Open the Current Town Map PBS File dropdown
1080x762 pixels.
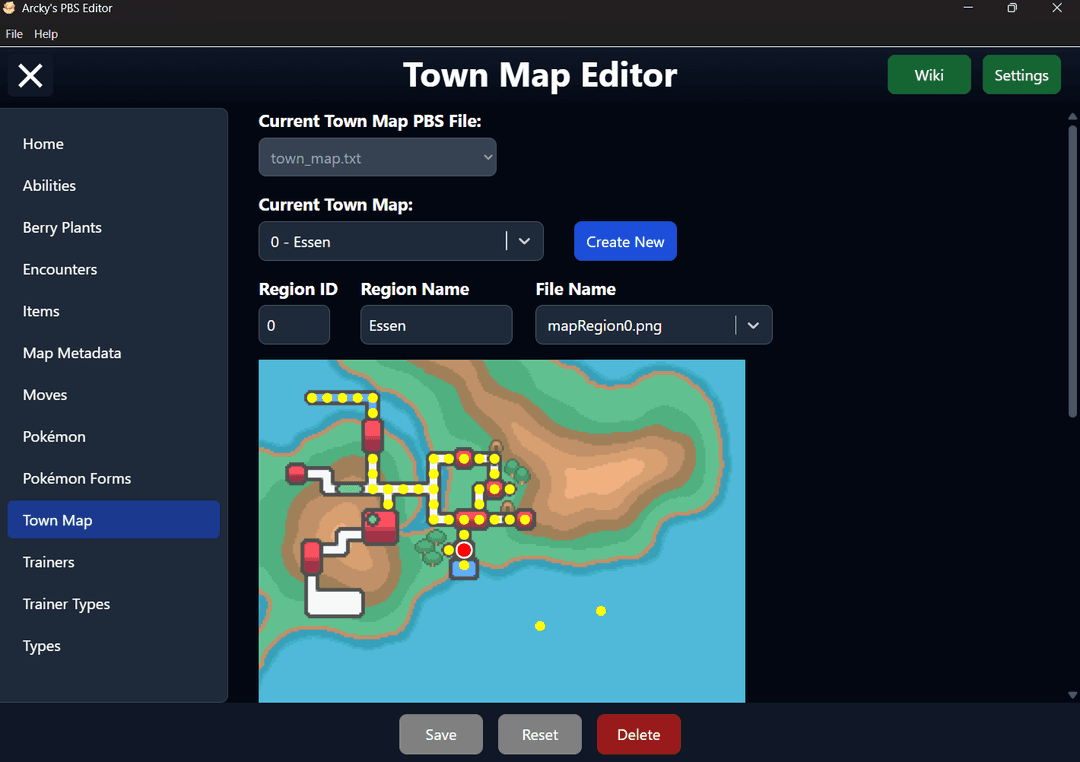point(377,157)
